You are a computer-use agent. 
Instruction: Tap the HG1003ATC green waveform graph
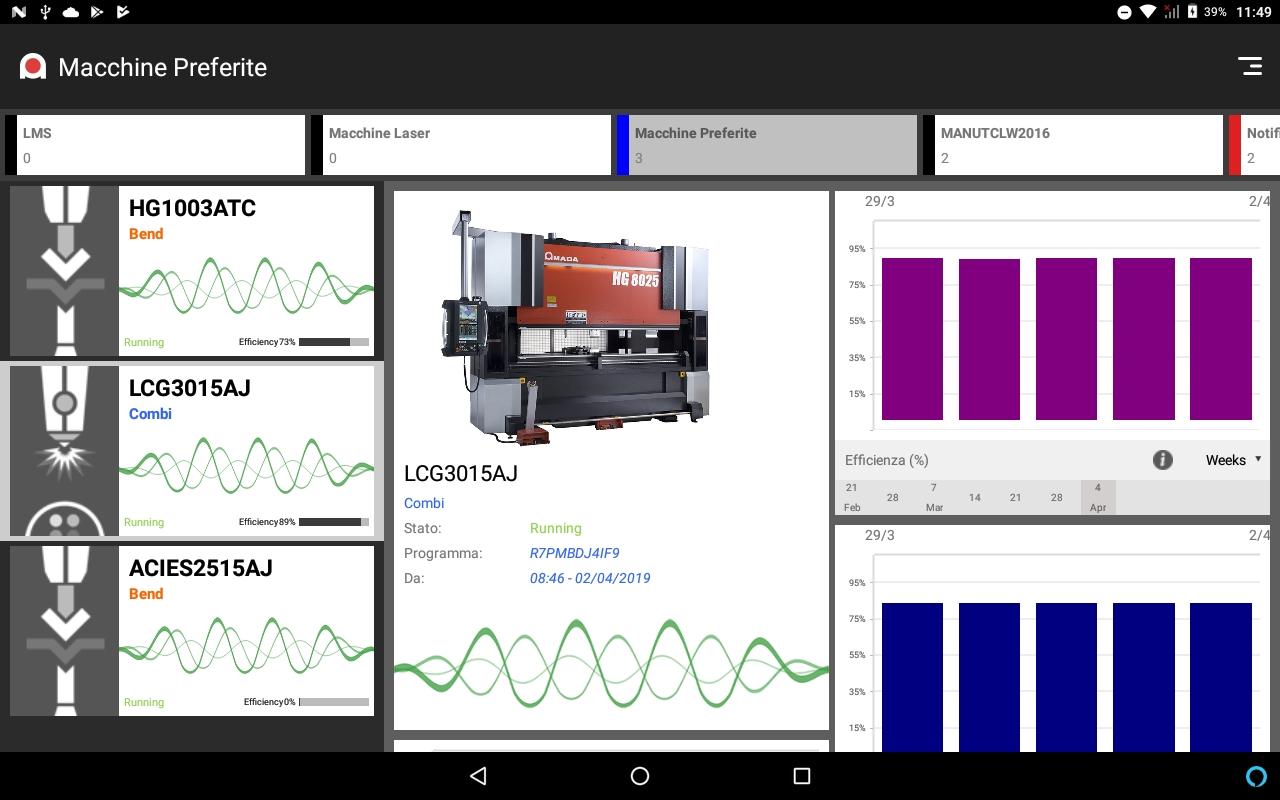[246, 285]
